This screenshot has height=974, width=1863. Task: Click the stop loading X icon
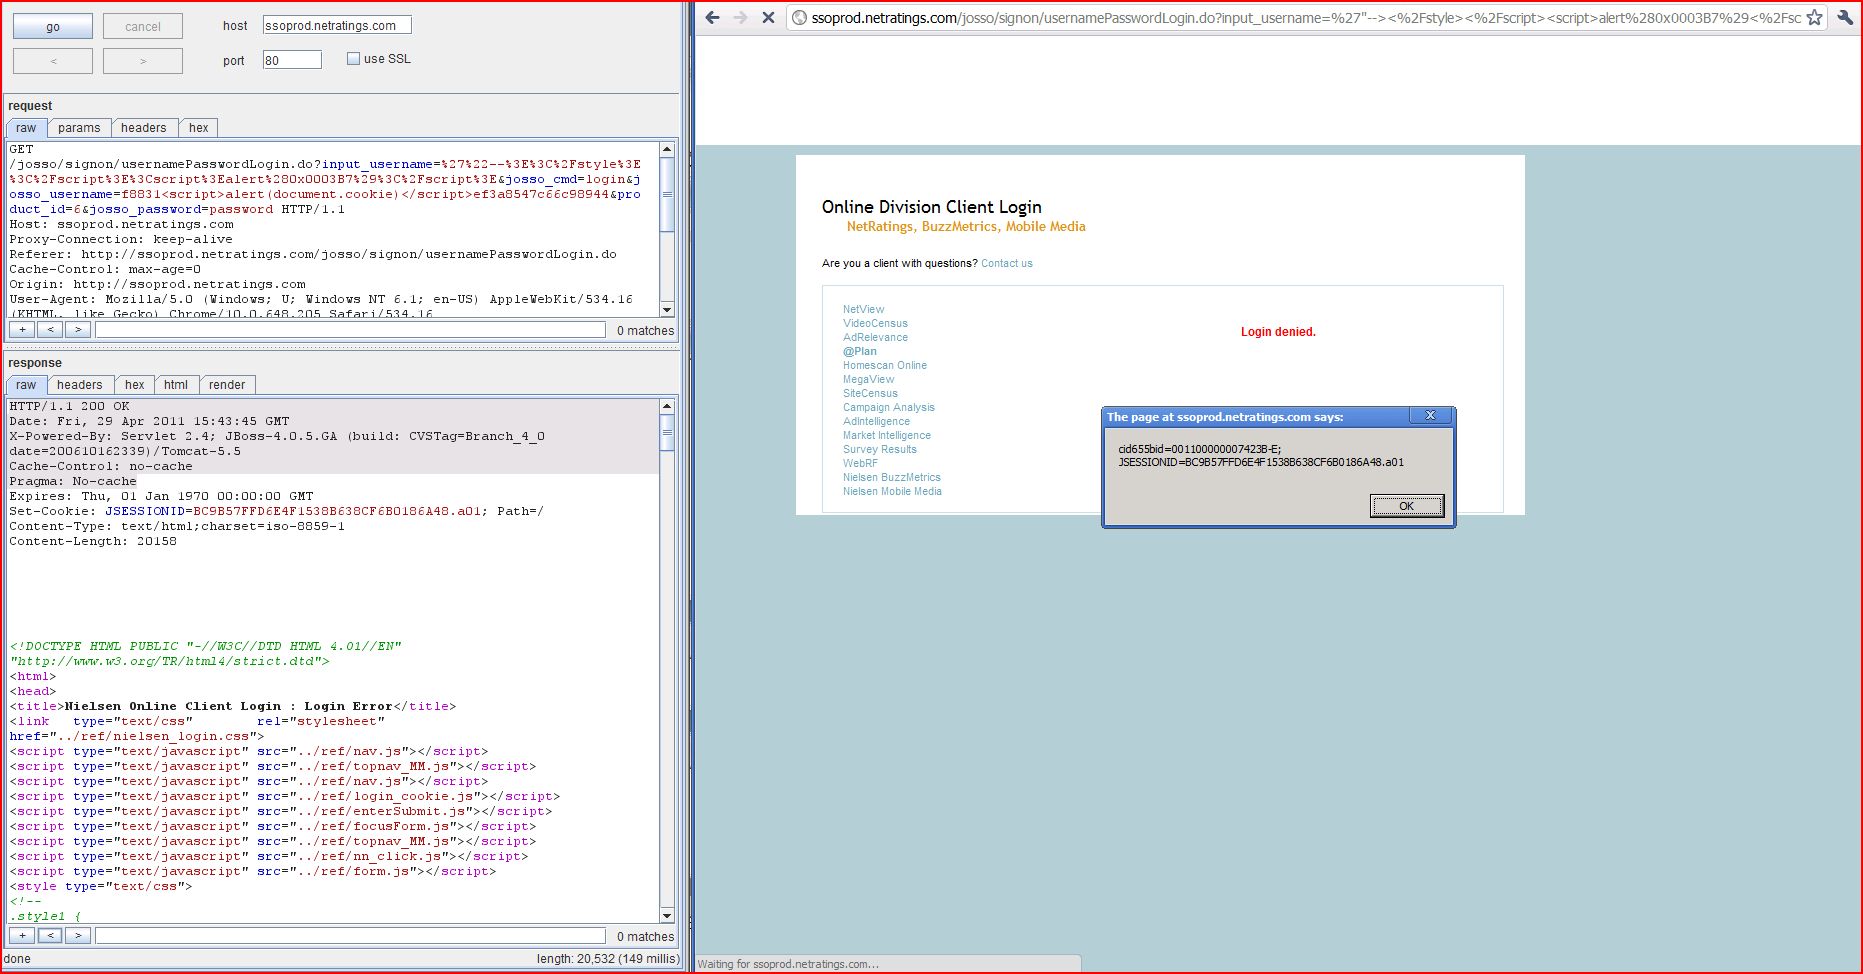click(x=766, y=17)
